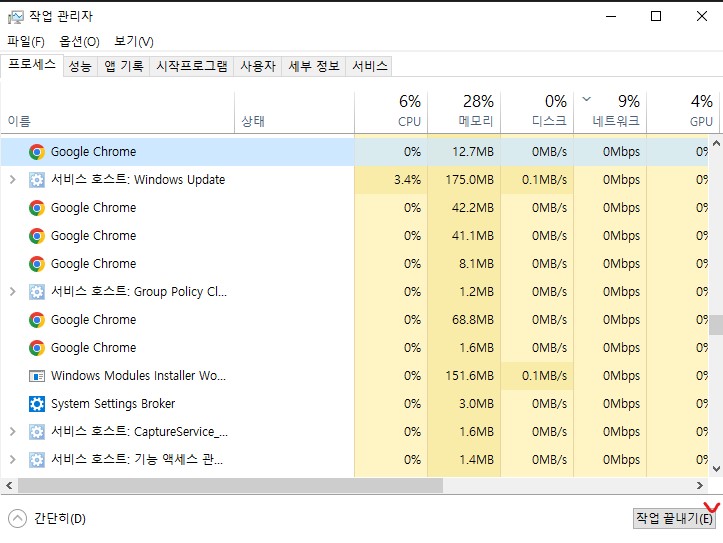Screen dimensions: 723x543
Task: Click the 3.4% CPU value
Action: 407,180
